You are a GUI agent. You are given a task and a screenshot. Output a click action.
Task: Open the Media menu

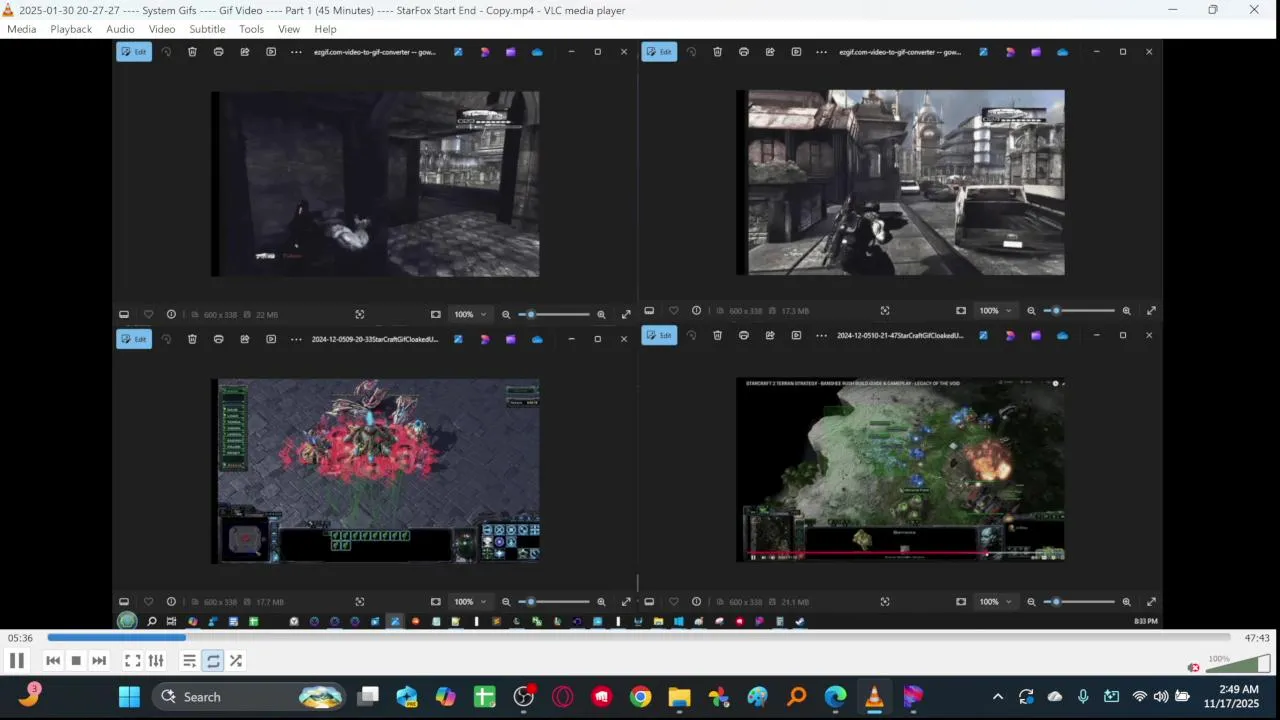coord(21,29)
